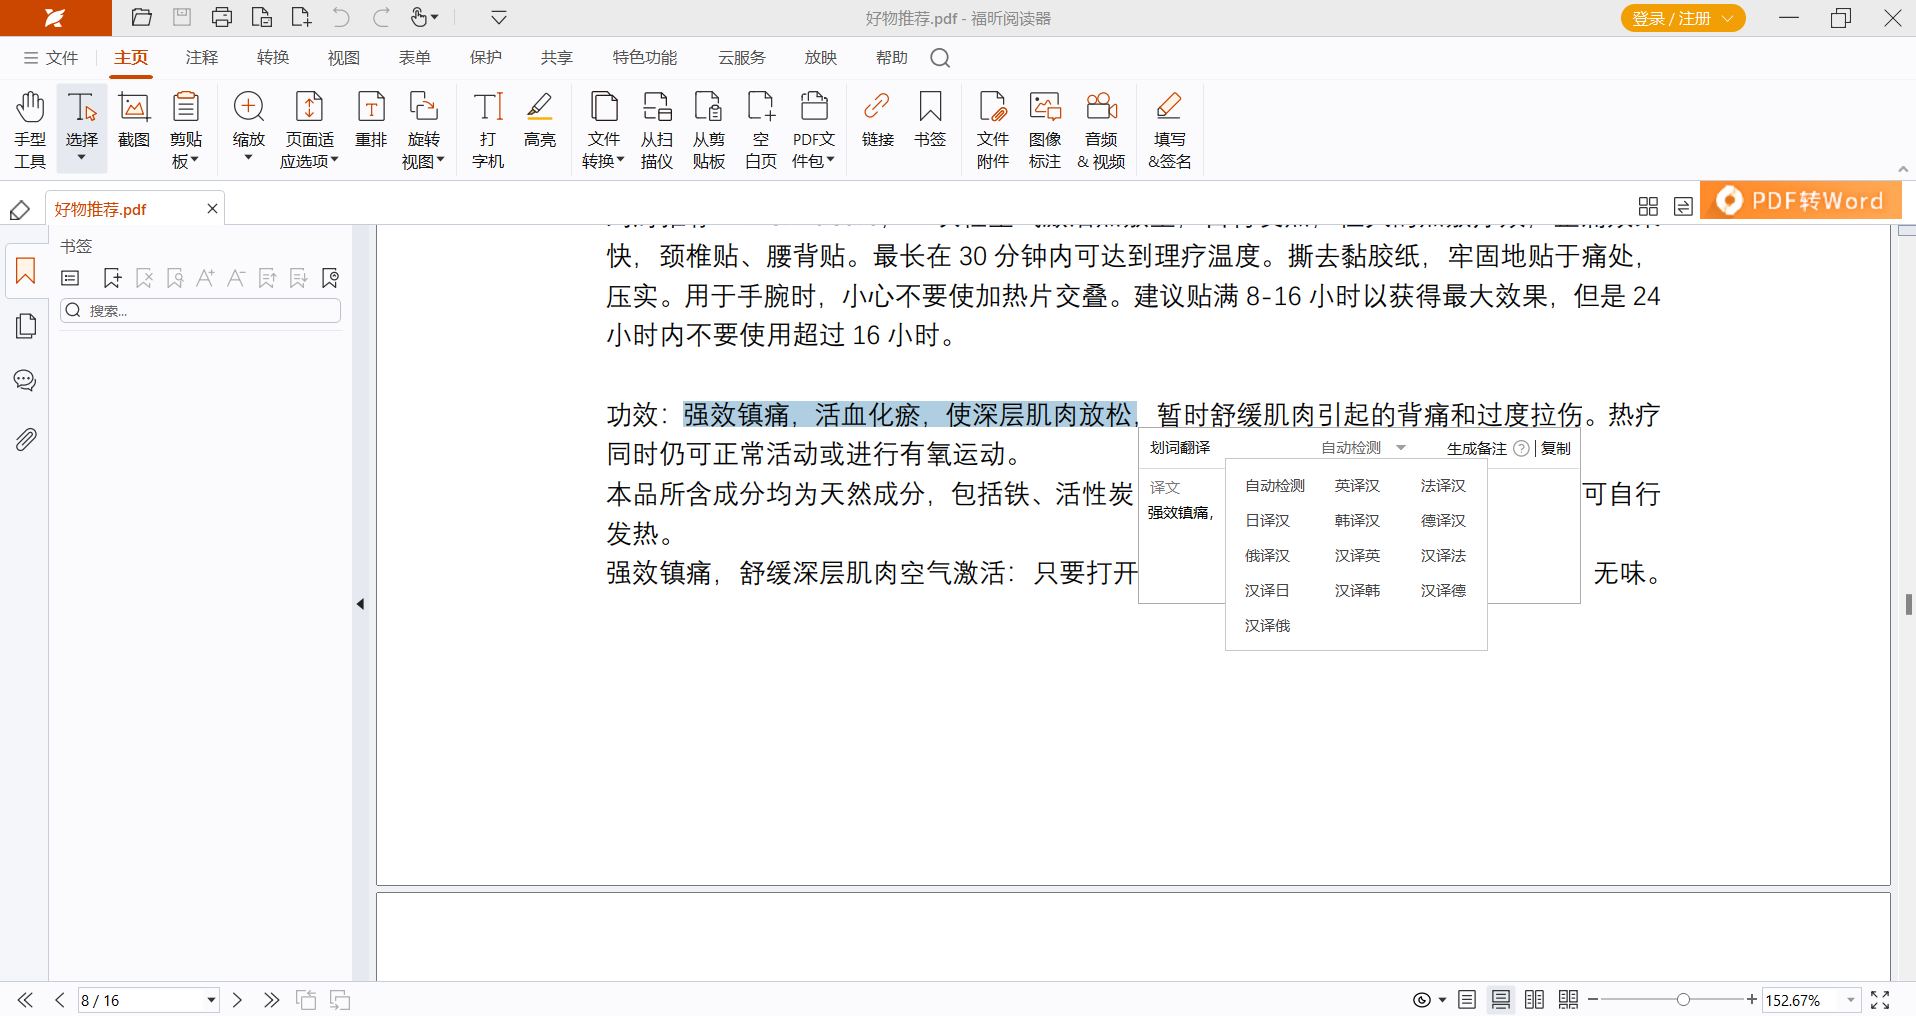Select the Hand tool (手型工具)
Viewport: 1916px width, 1016px height.
pos(30,129)
